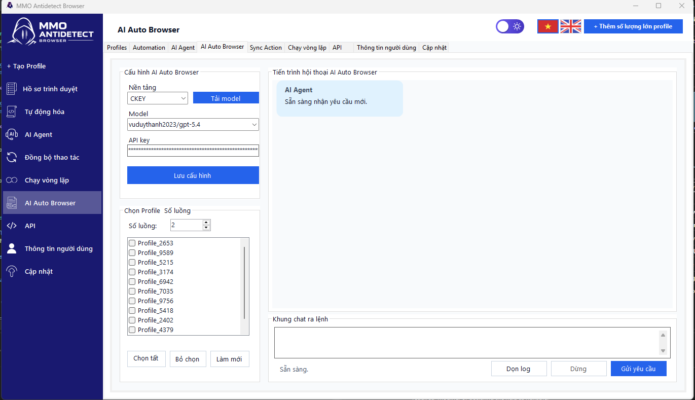Viewport: 695px width, 400px height.
Task: Click the Tải model button
Action: [226, 98]
